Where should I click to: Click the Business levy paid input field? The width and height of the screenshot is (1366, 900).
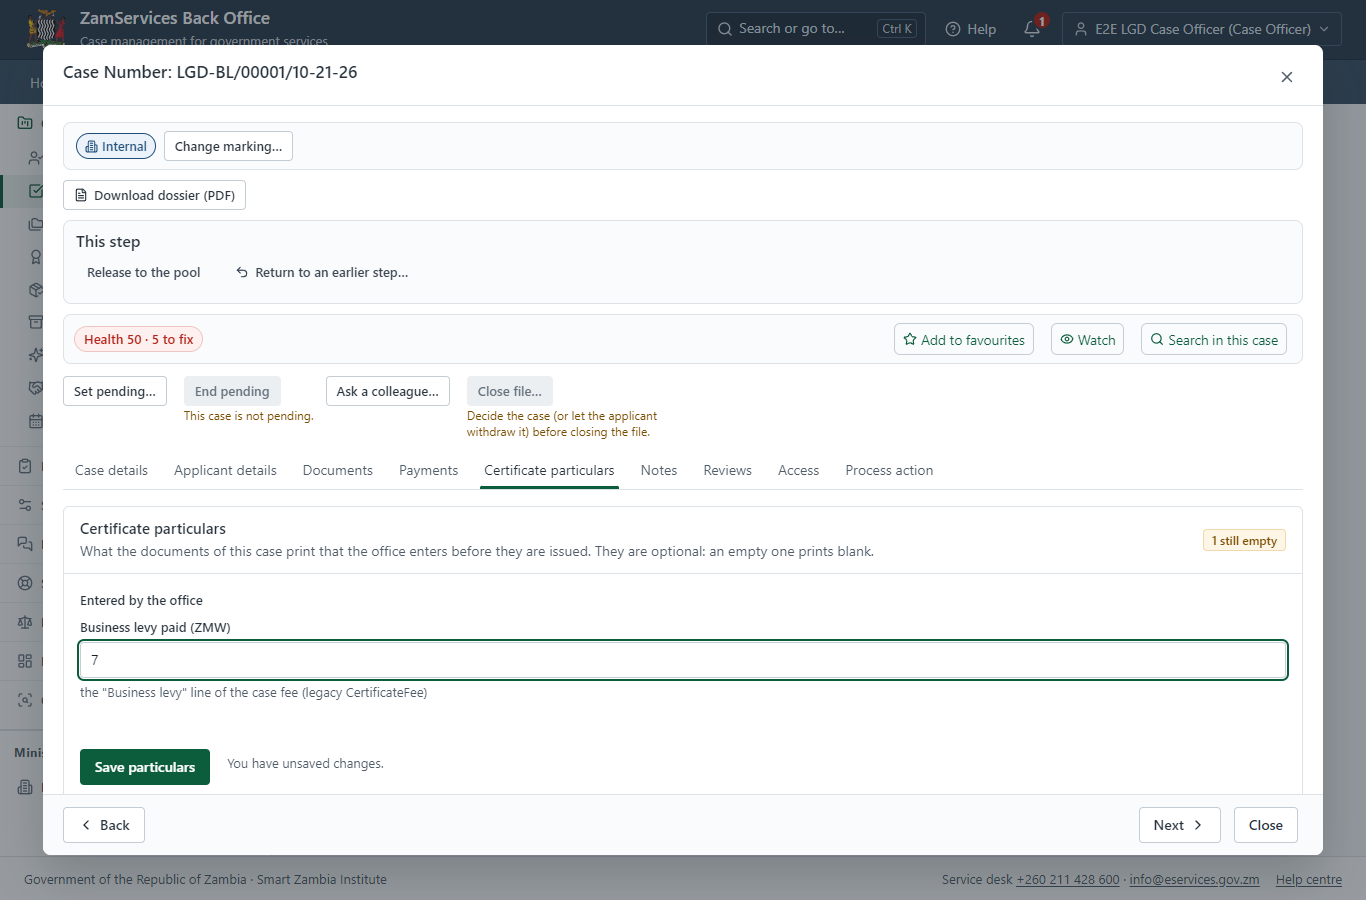[x=683, y=660]
